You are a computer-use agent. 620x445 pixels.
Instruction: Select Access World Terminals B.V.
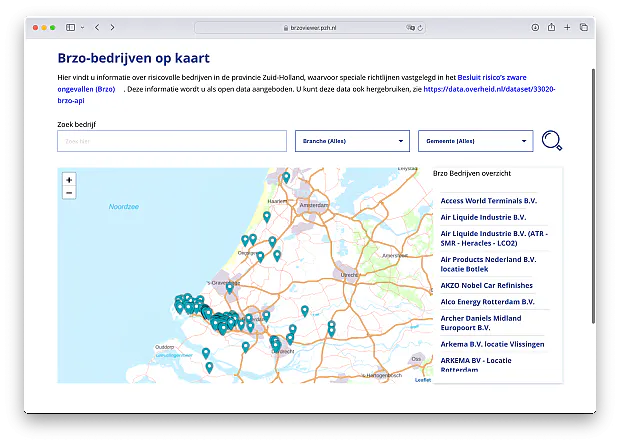point(488,201)
